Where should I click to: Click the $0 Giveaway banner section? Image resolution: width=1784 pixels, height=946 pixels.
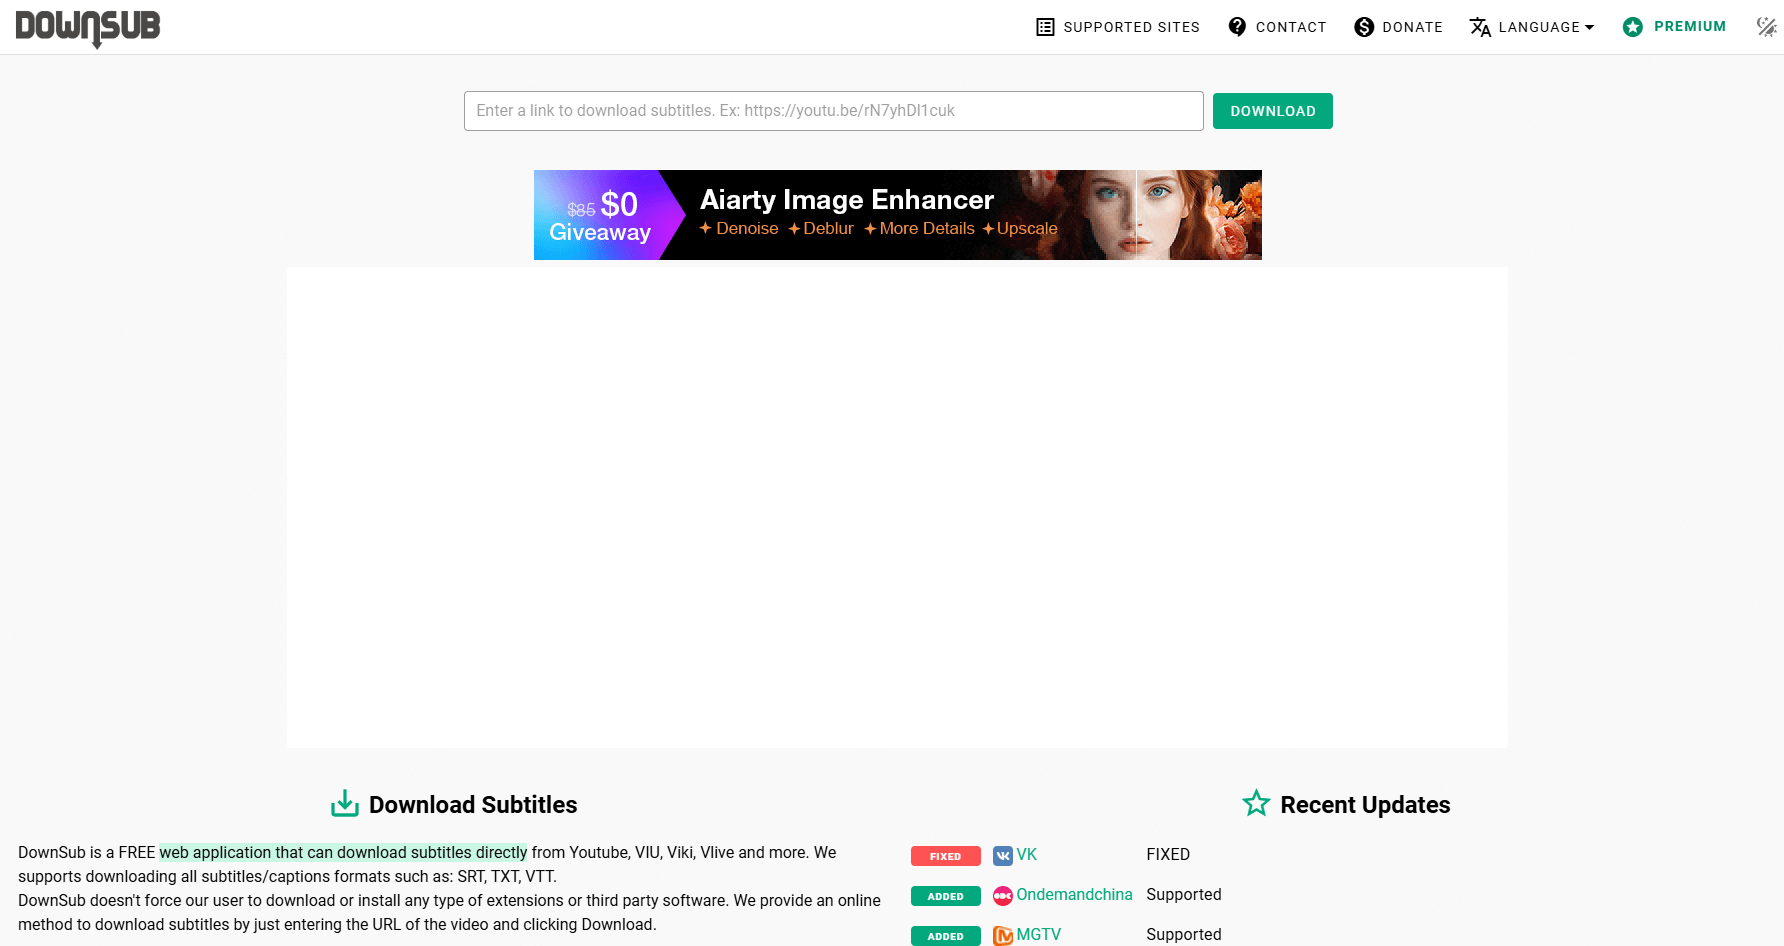point(600,216)
